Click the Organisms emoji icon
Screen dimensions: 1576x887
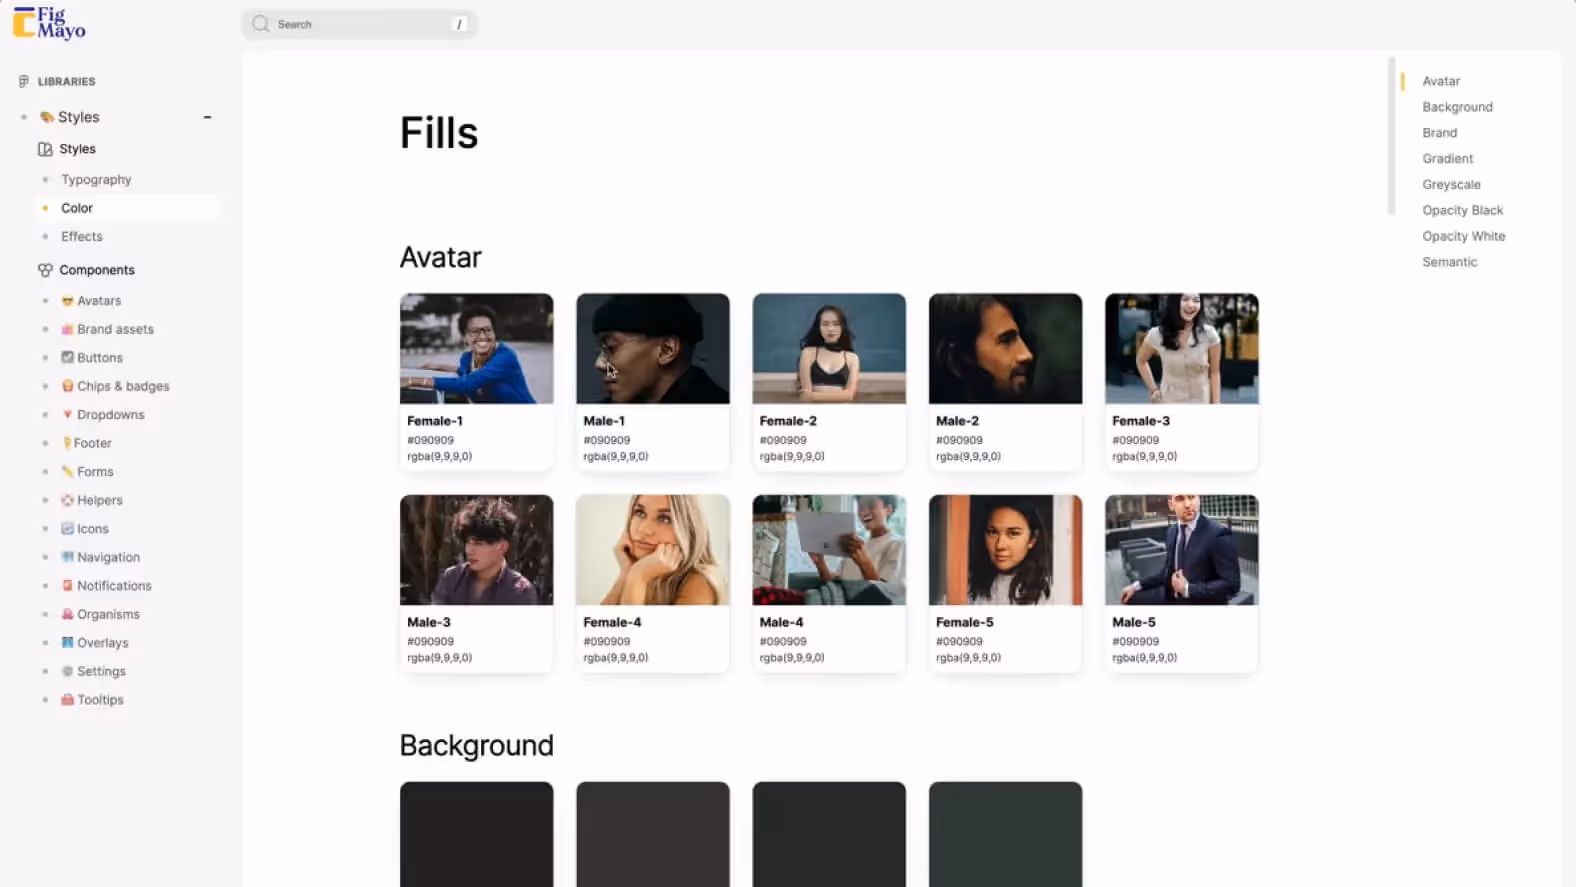click(x=67, y=614)
